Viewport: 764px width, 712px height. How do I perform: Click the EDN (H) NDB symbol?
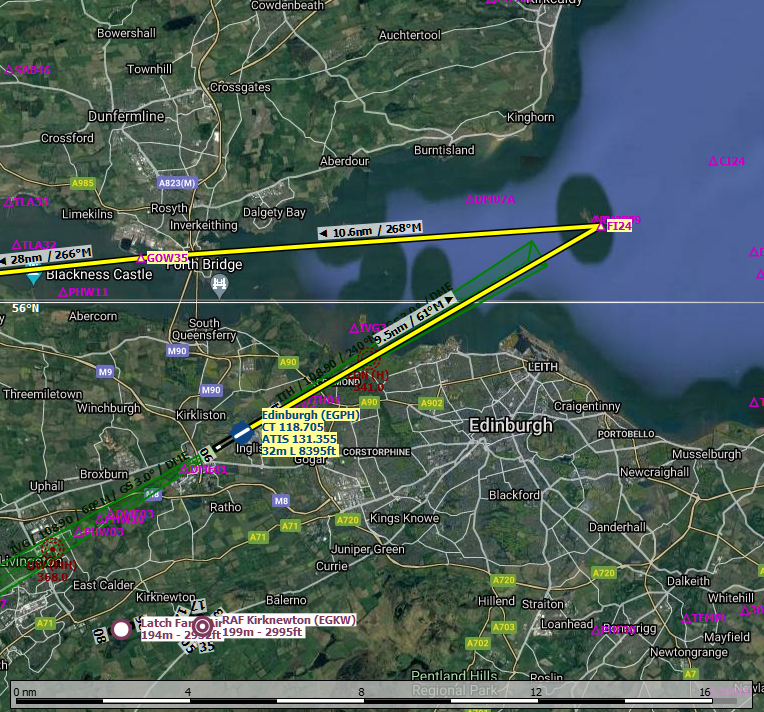pos(368,359)
